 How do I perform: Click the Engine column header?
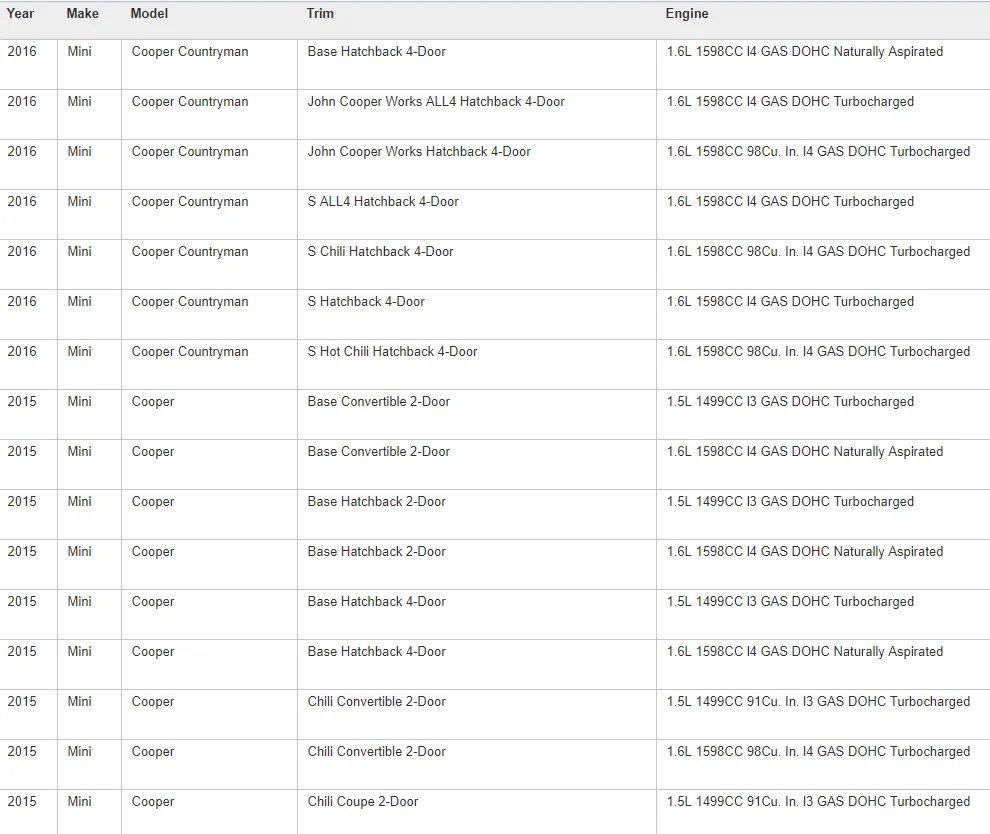pyautogui.click(x=686, y=14)
